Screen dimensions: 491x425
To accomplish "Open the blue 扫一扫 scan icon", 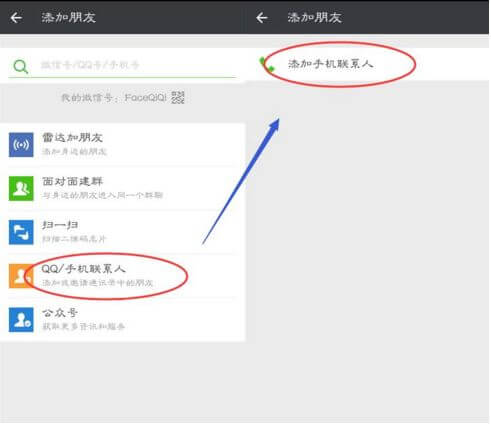I will pyautogui.click(x=21, y=232).
